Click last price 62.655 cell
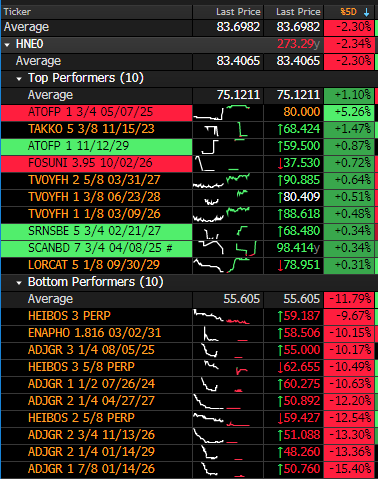The width and height of the screenshot is (378, 479). coord(293,367)
